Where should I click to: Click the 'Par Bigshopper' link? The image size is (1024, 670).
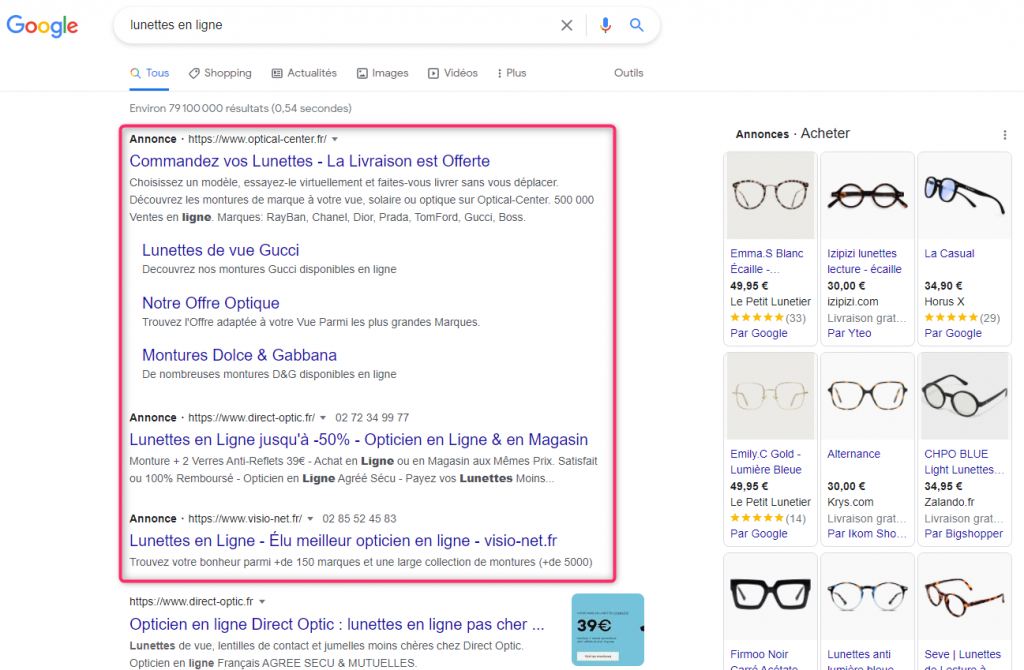click(963, 534)
